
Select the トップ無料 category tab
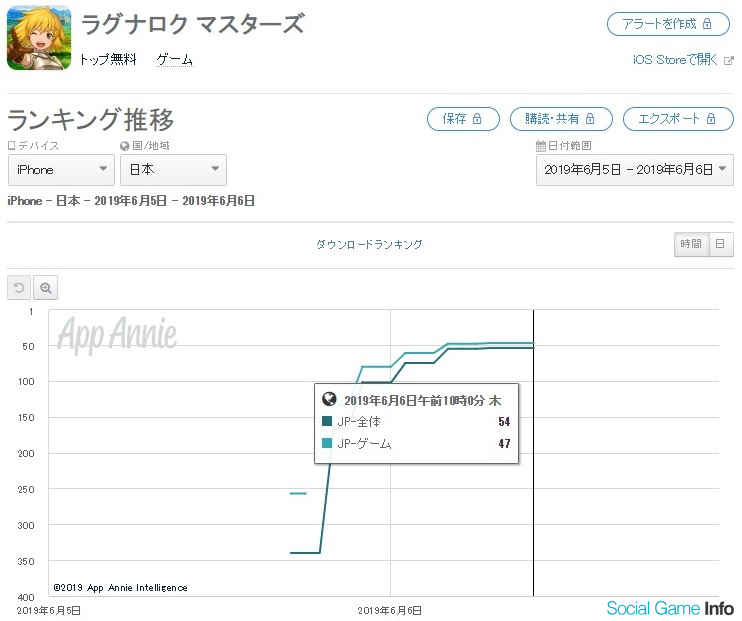pos(108,60)
